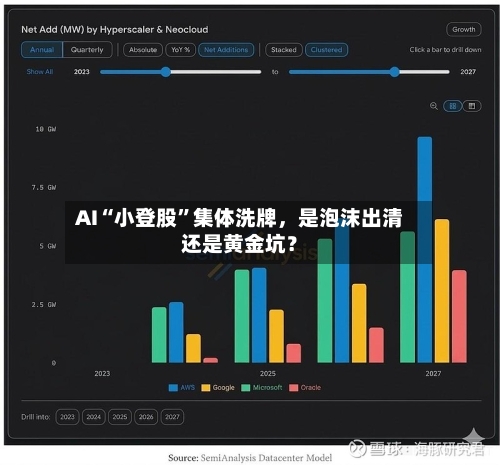
Task: Click the 10 GW y-axis label
Action: pos(46,129)
